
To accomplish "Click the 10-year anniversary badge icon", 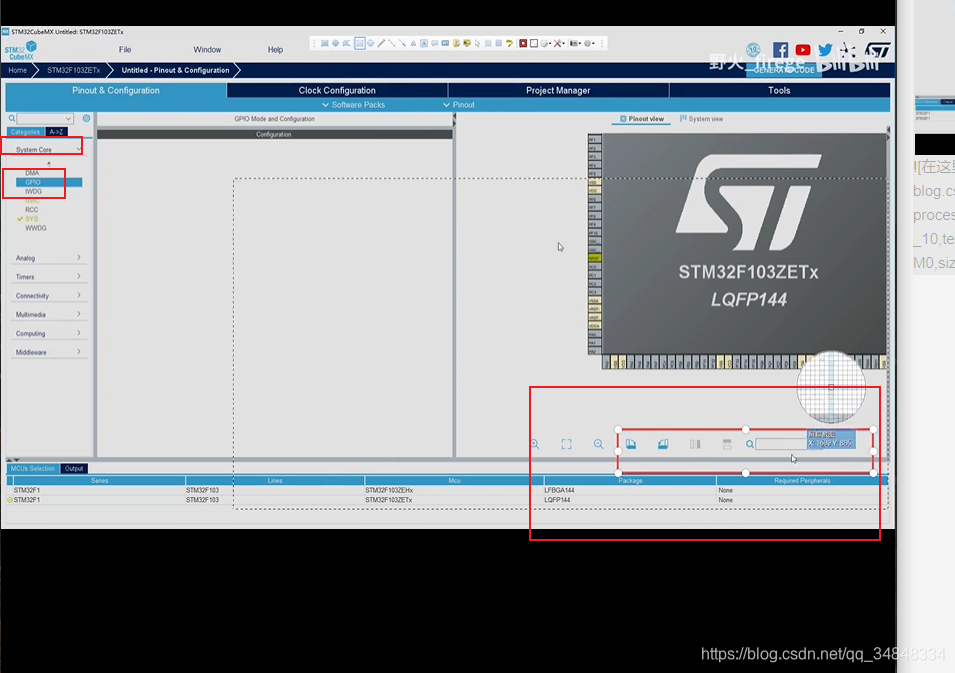I will point(753,50).
